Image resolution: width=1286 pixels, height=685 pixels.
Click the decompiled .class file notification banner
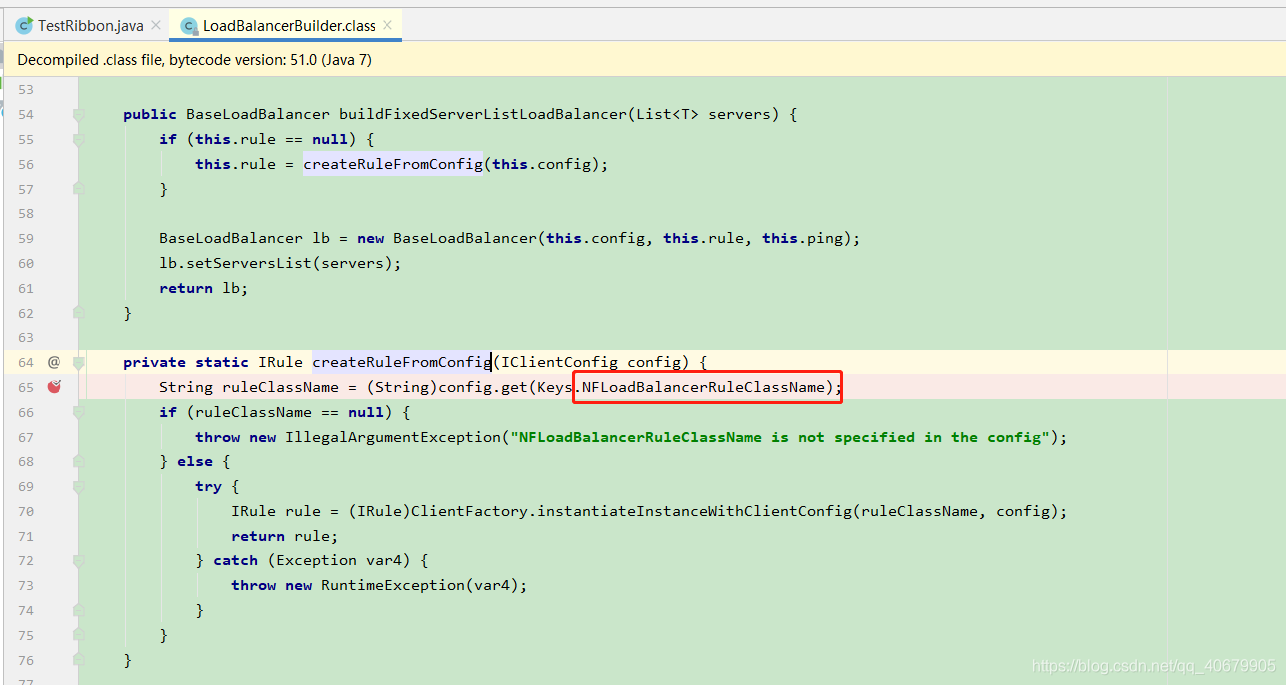[x=643, y=60]
